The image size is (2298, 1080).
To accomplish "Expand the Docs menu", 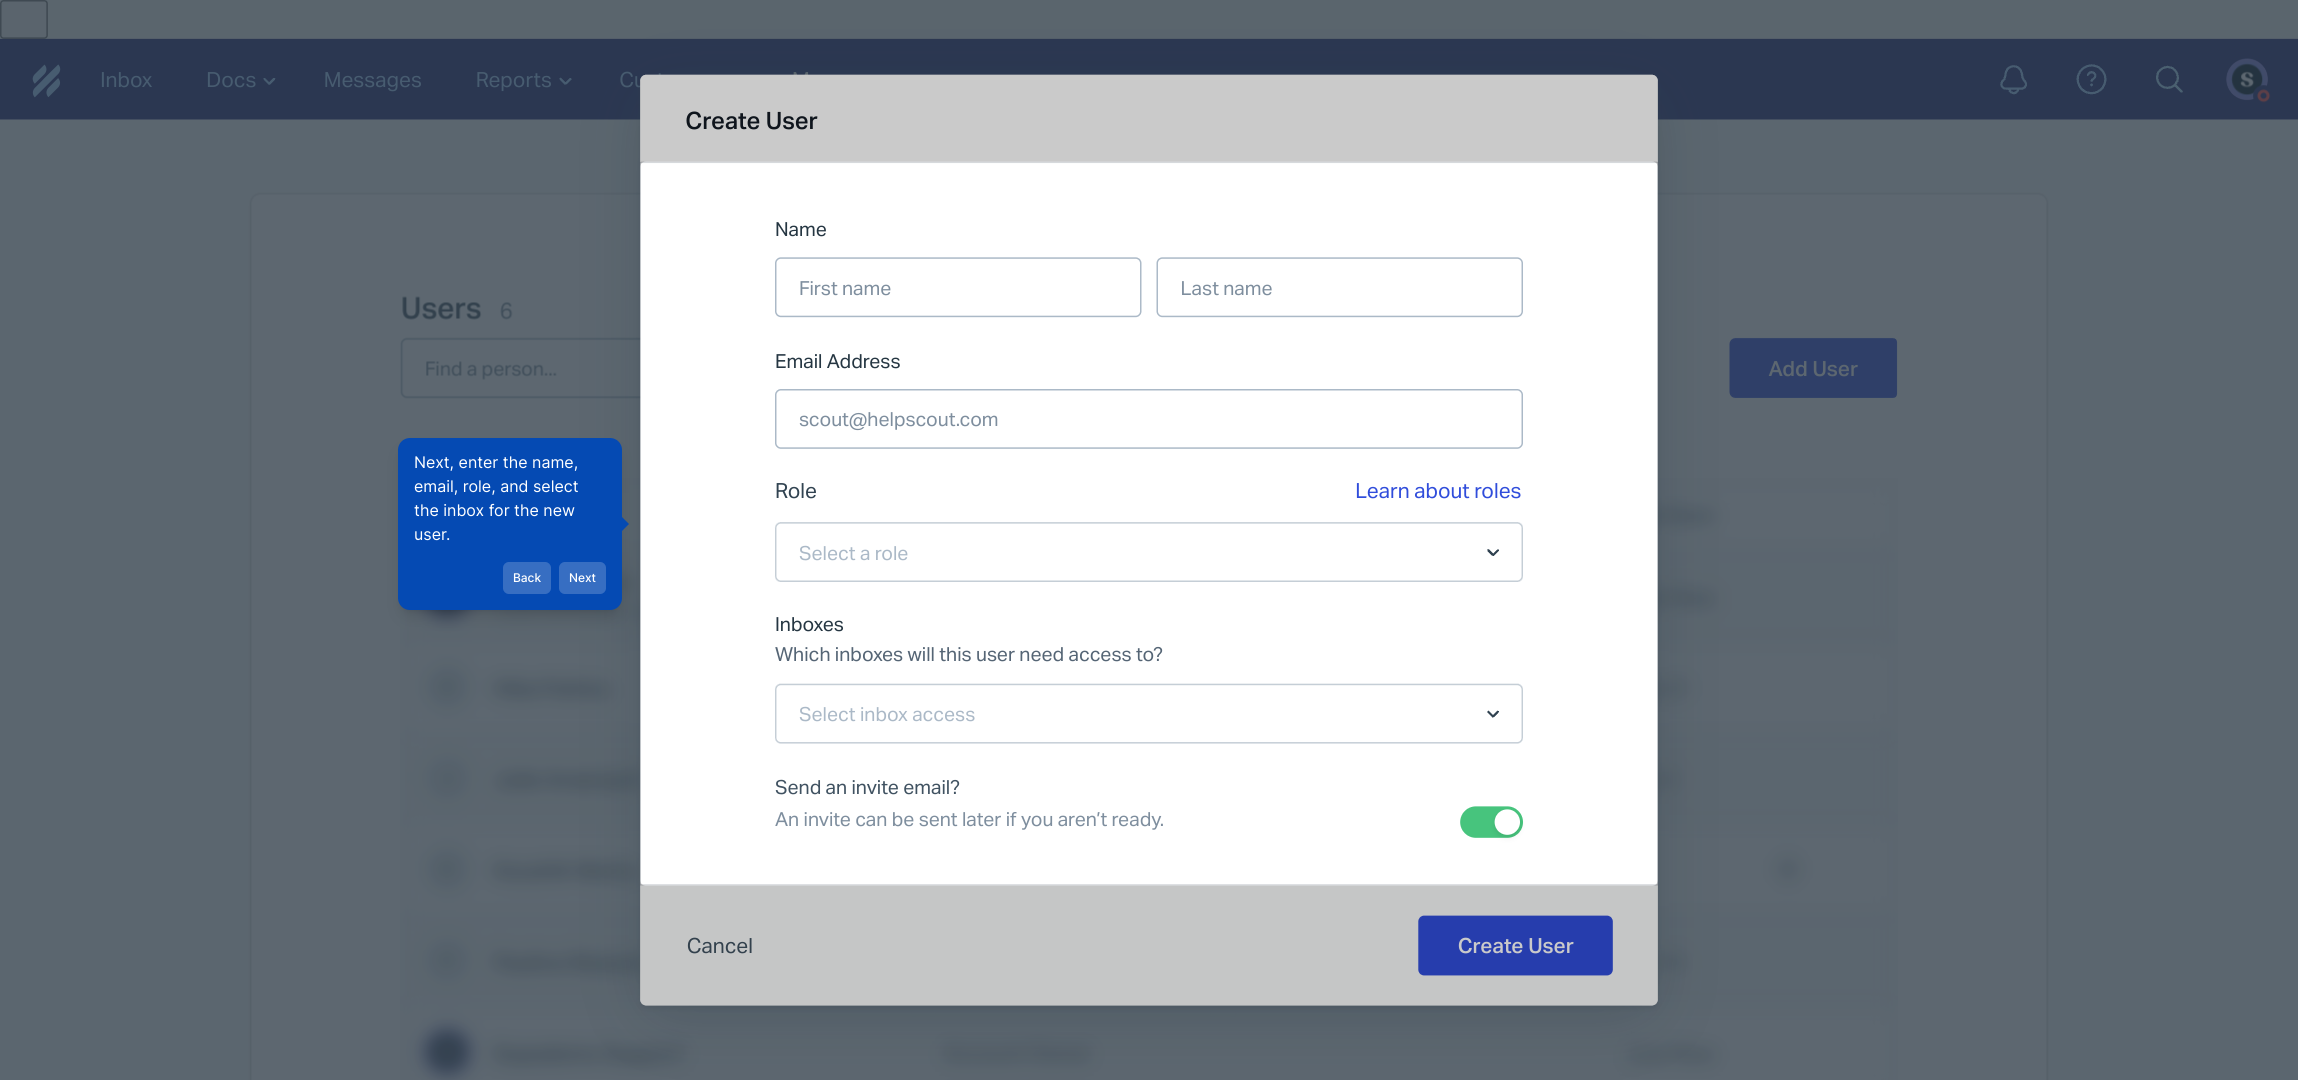I will (x=240, y=80).
